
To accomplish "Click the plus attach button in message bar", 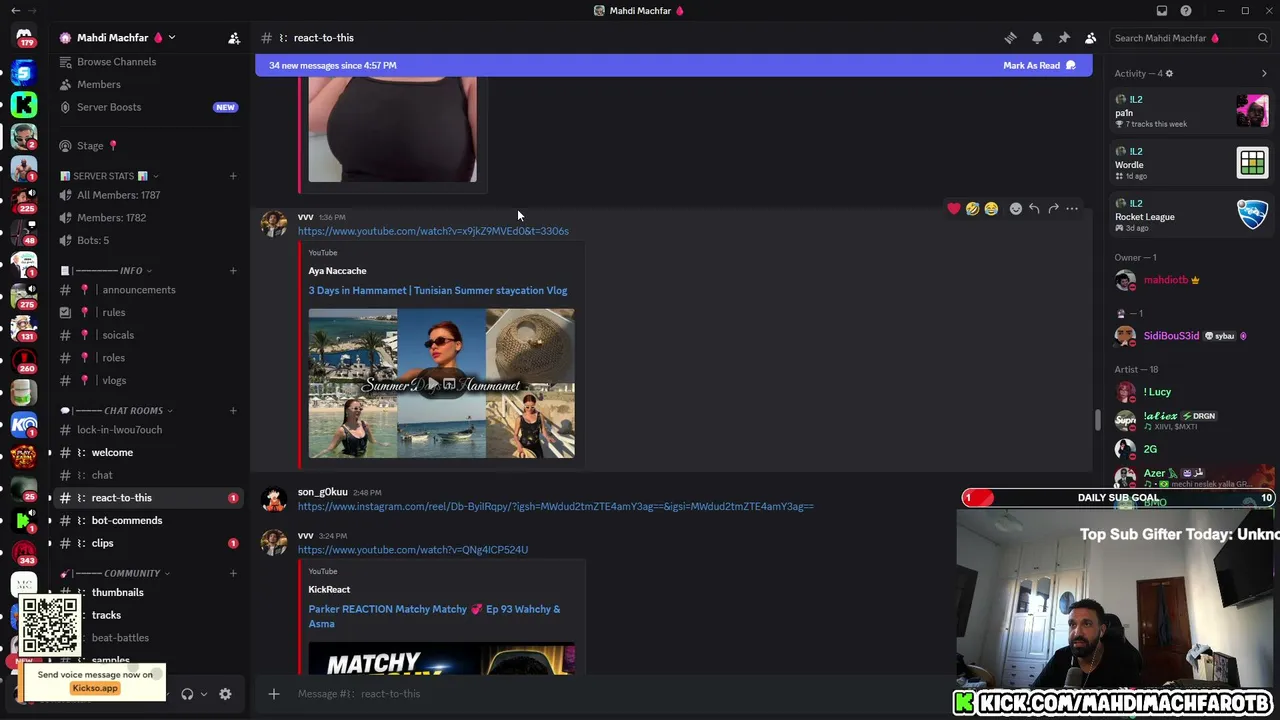I will click(x=273, y=694).
